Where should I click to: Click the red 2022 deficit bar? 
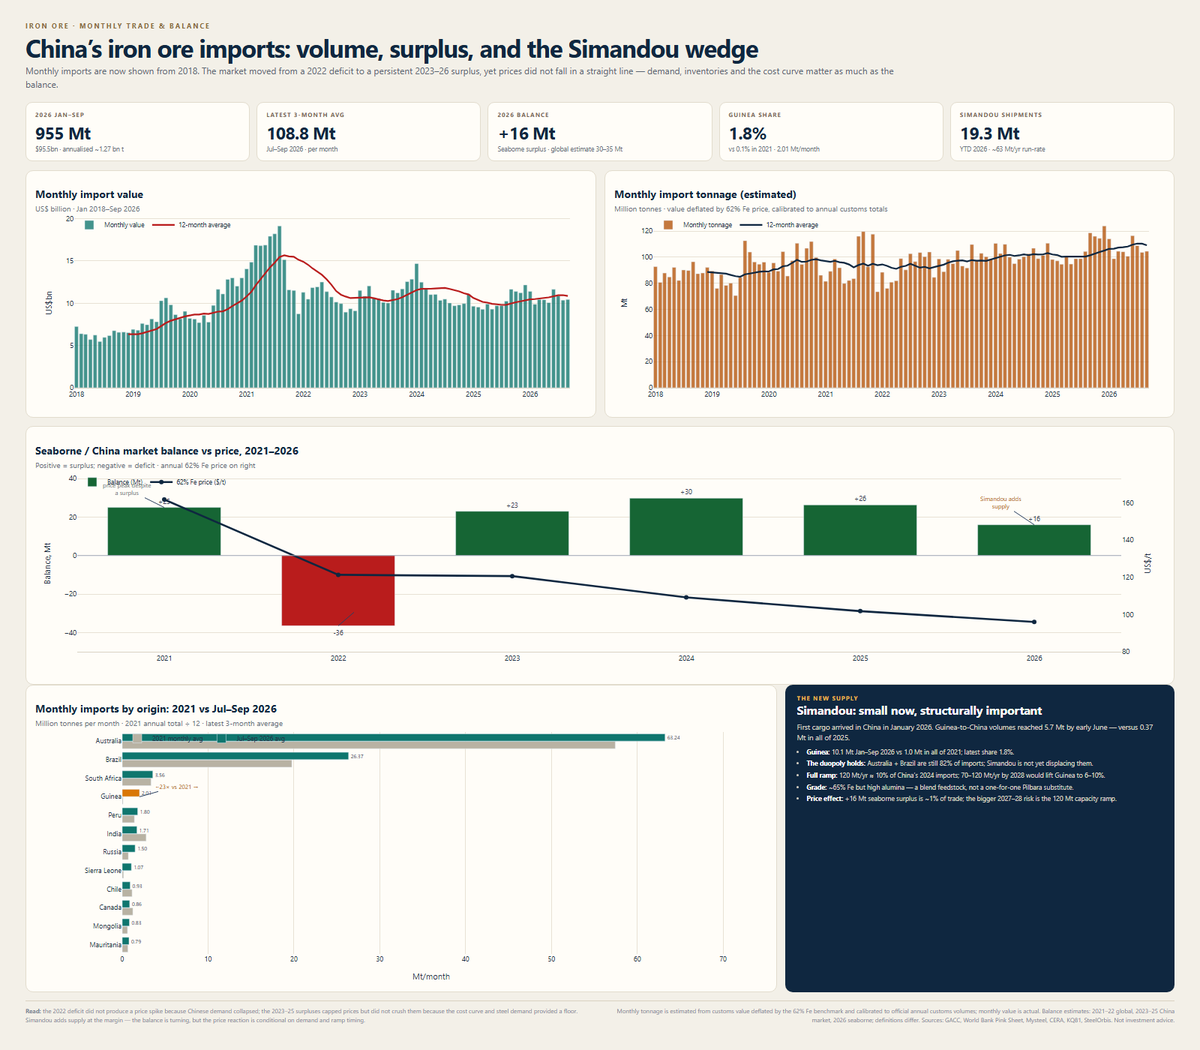pyautogui.click(x=338, y=590)
